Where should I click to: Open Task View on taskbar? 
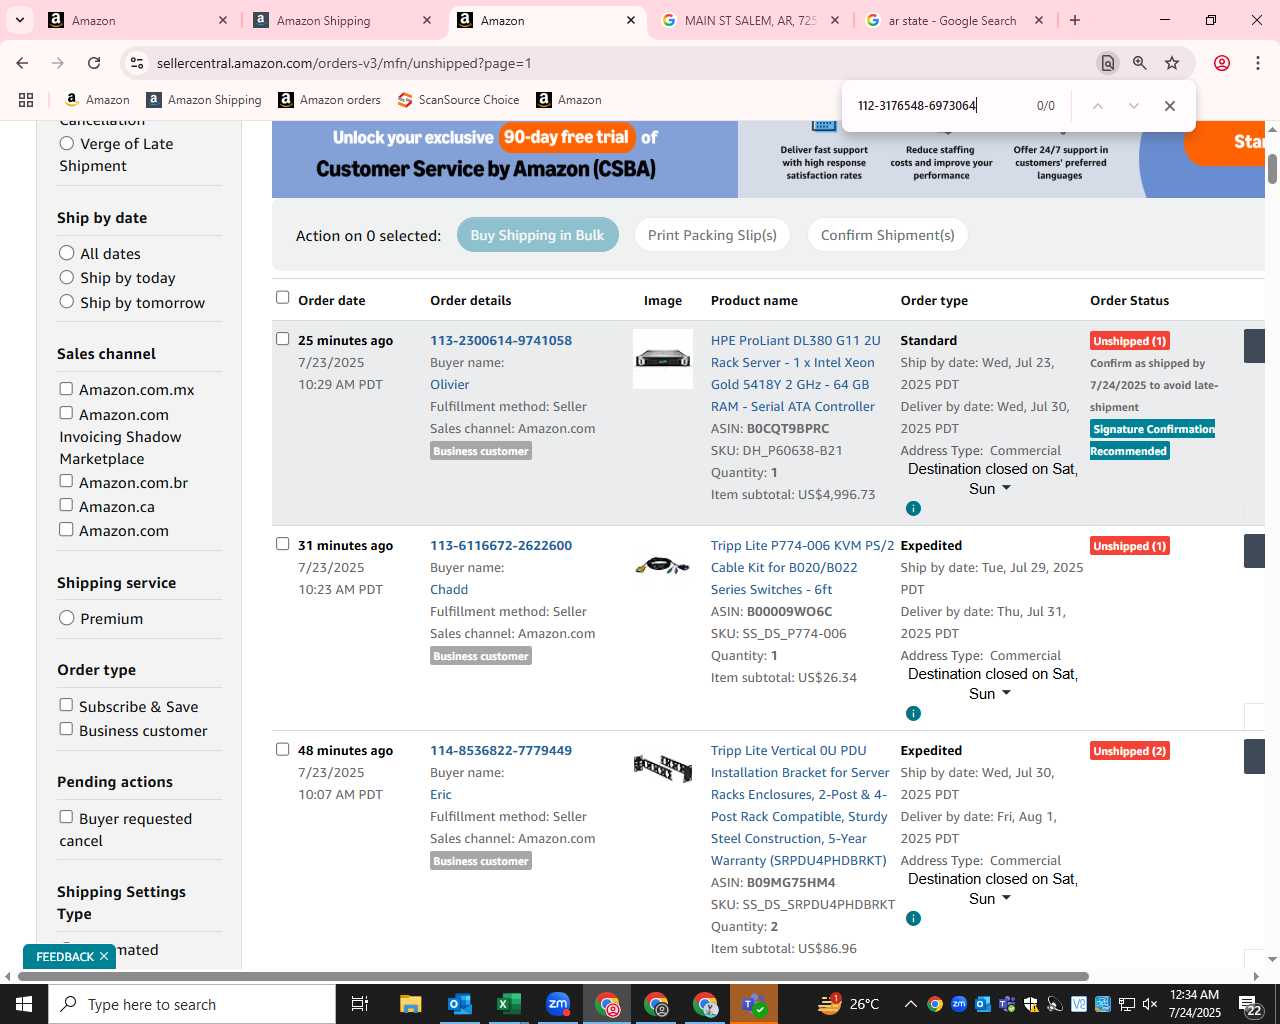360,1004
